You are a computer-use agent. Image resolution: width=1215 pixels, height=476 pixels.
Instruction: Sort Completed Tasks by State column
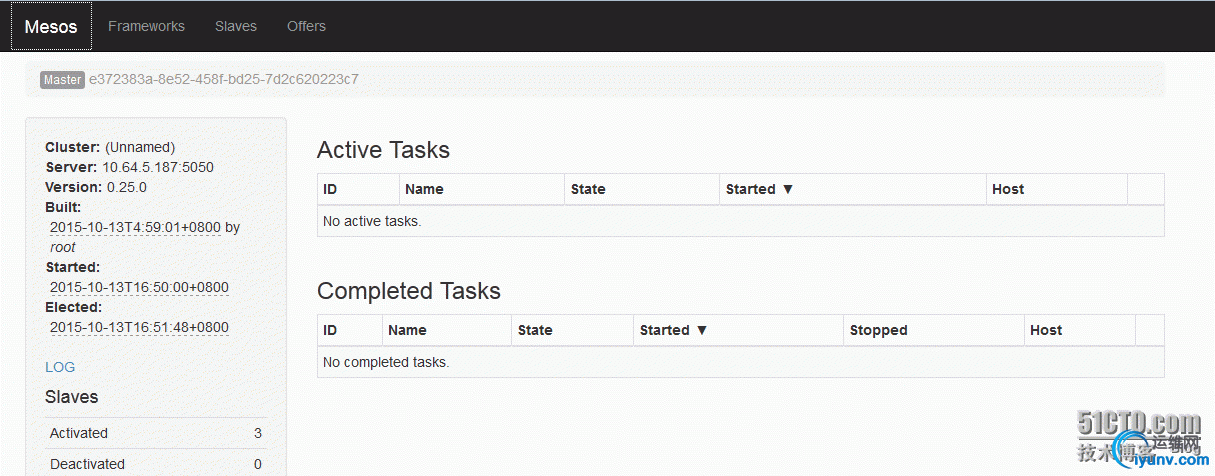572,330
